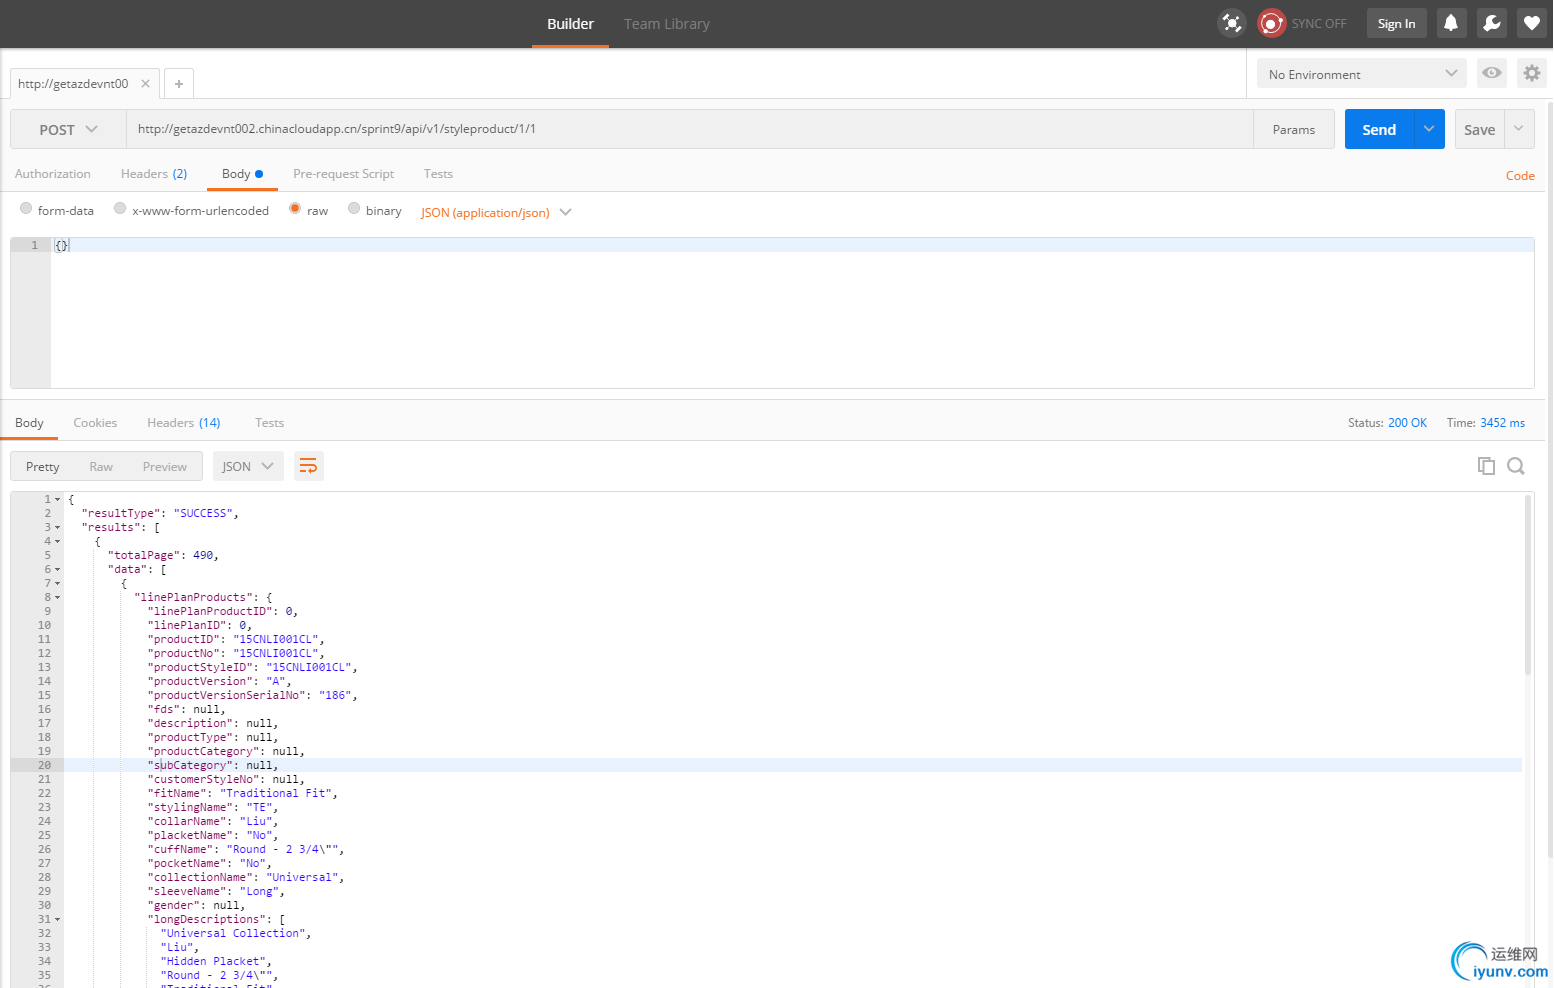The image size is (1554, 988).
Task: Open the Authorization request tab
Action: pyautogui.click(x=53, y=174)
